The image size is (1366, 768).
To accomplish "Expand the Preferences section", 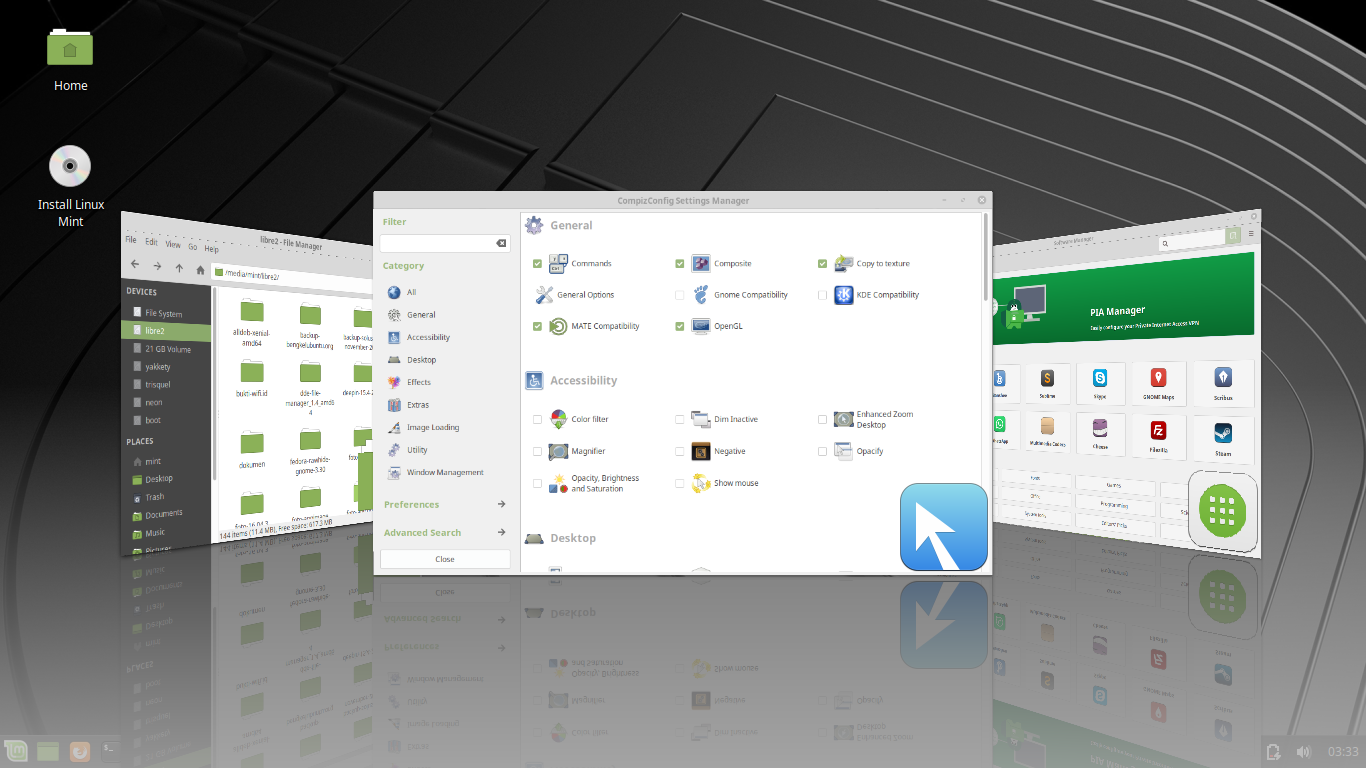I will [414, 504].
